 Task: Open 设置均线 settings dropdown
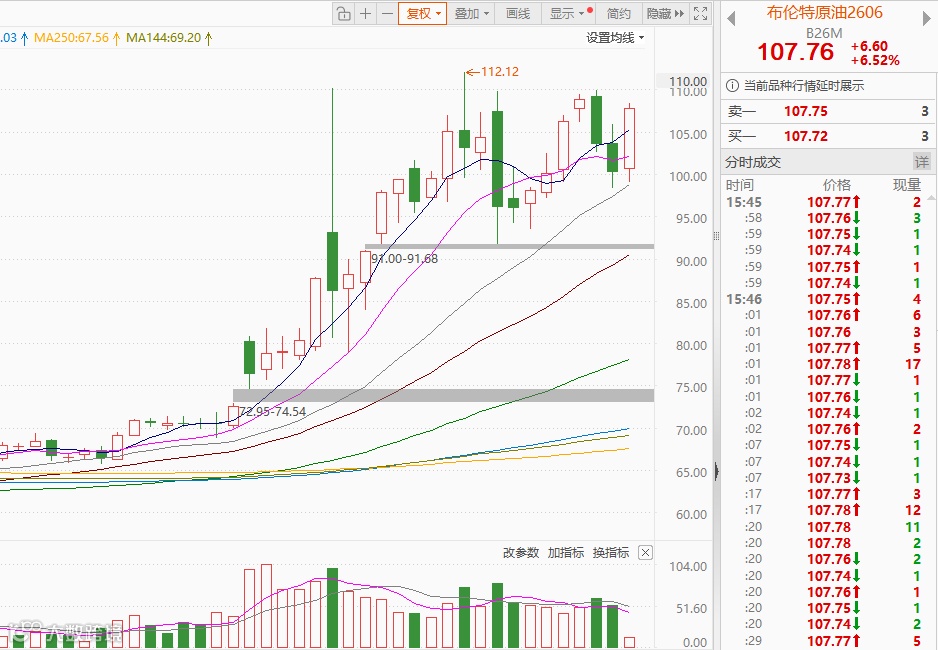click(x=615, y=38)
